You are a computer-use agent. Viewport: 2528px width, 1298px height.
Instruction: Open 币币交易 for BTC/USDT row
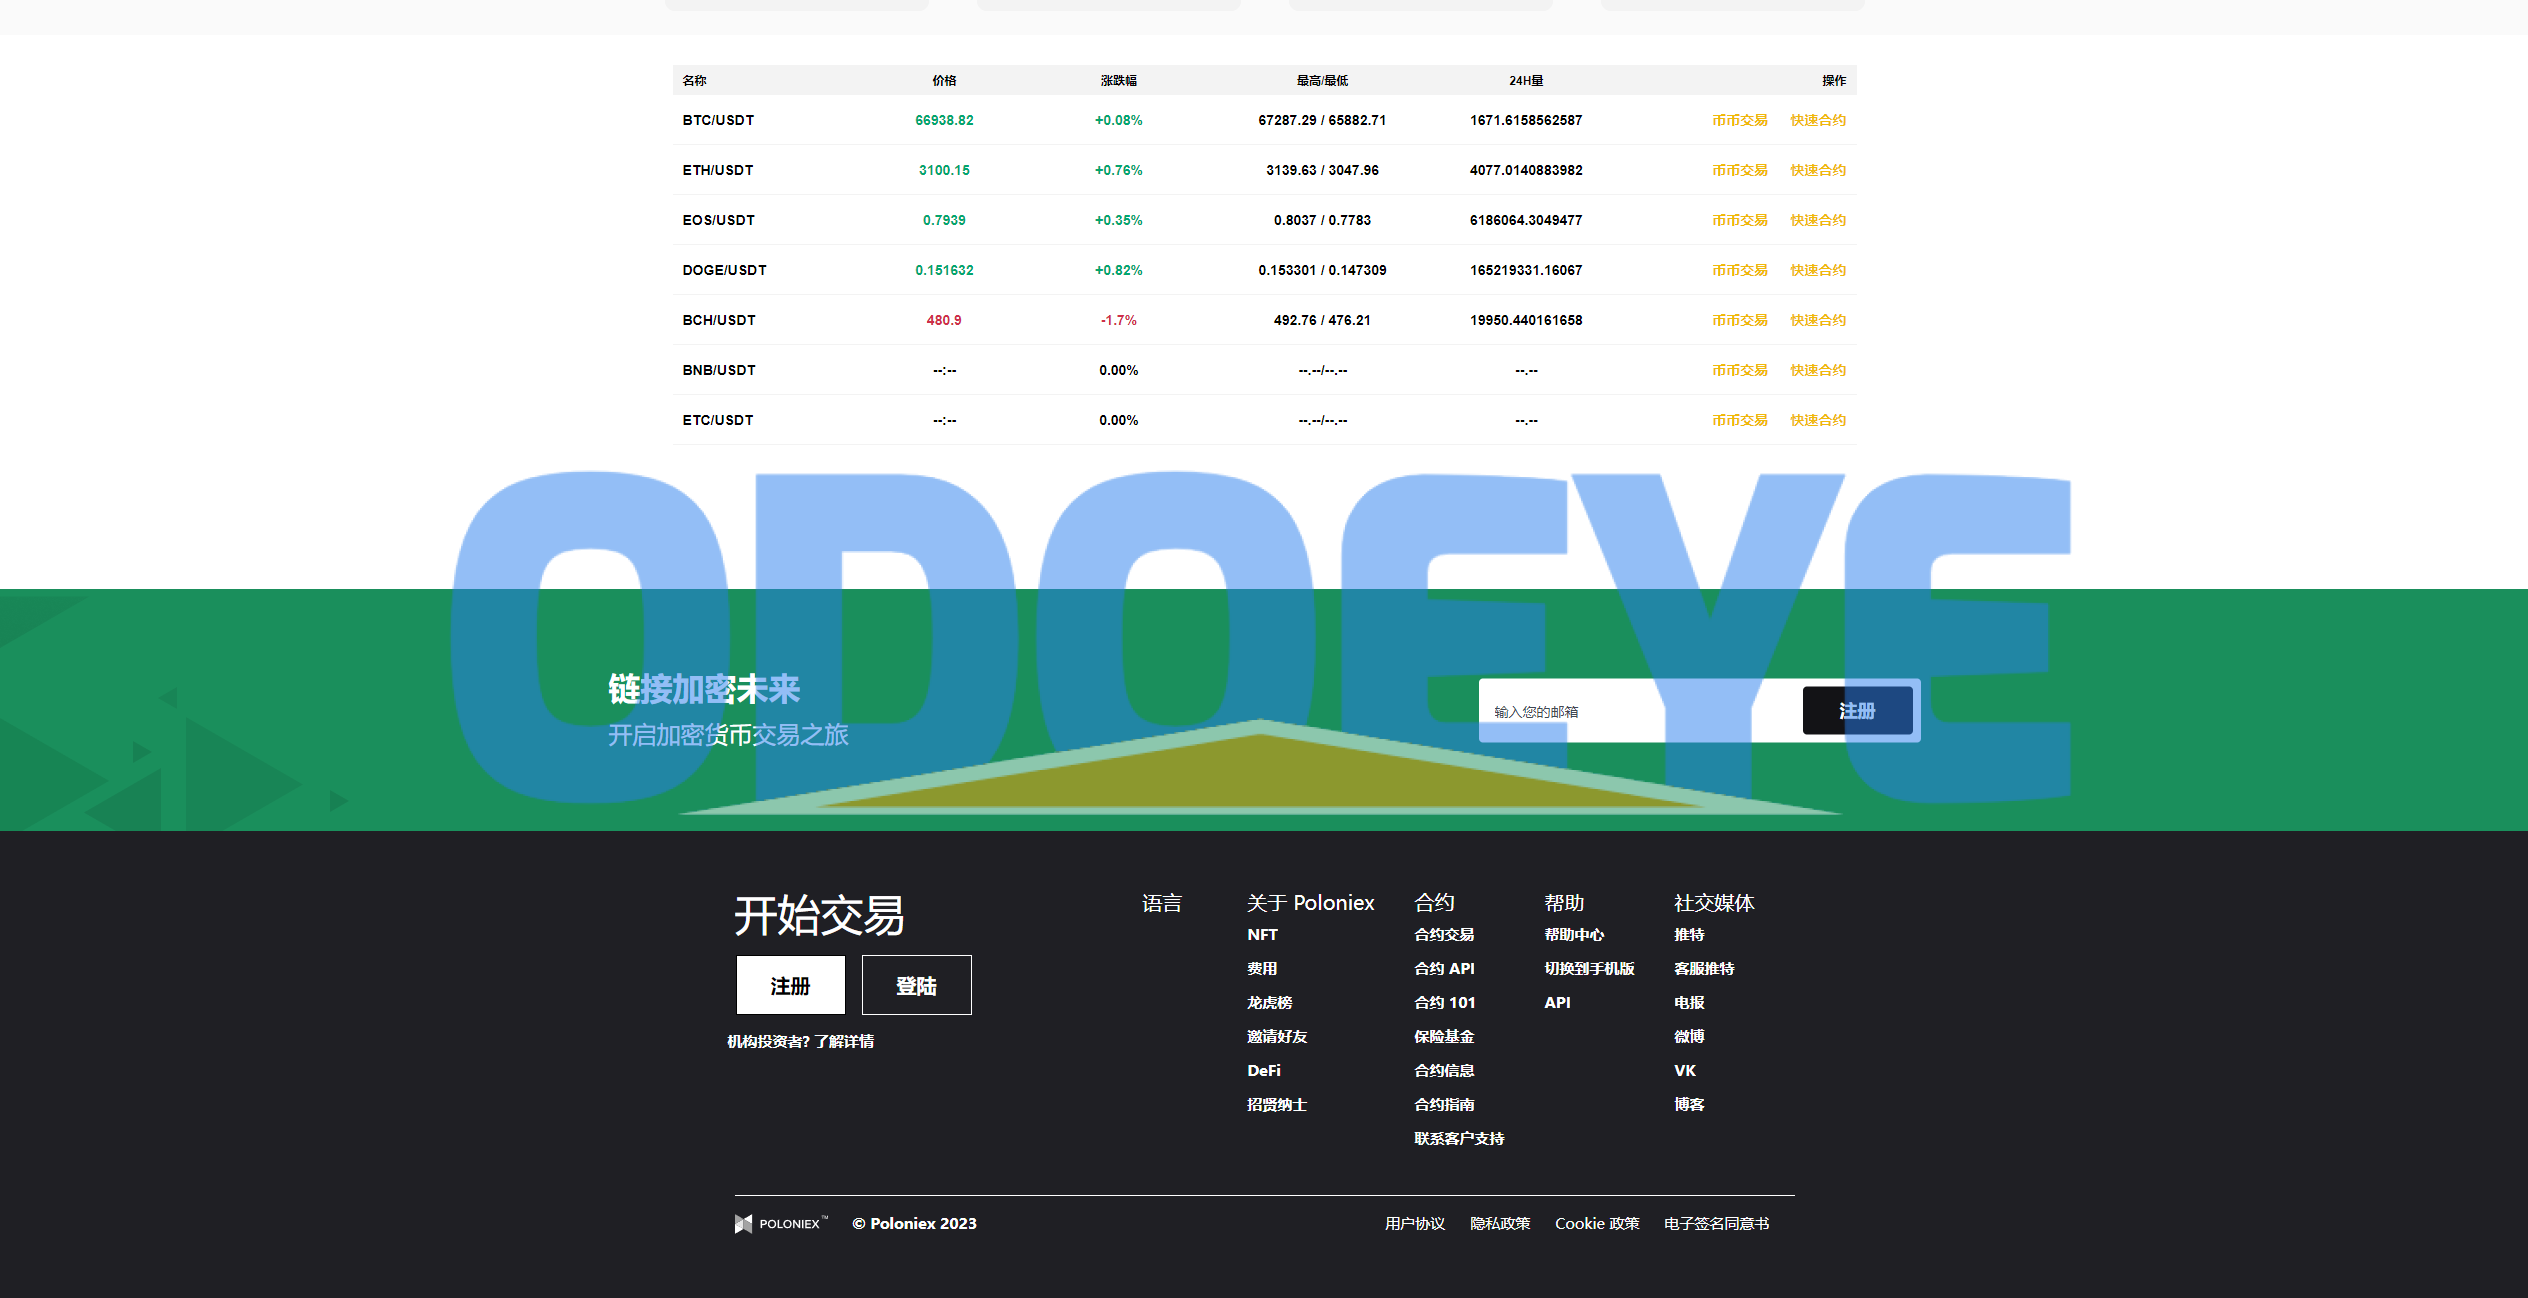[1739, 120]
